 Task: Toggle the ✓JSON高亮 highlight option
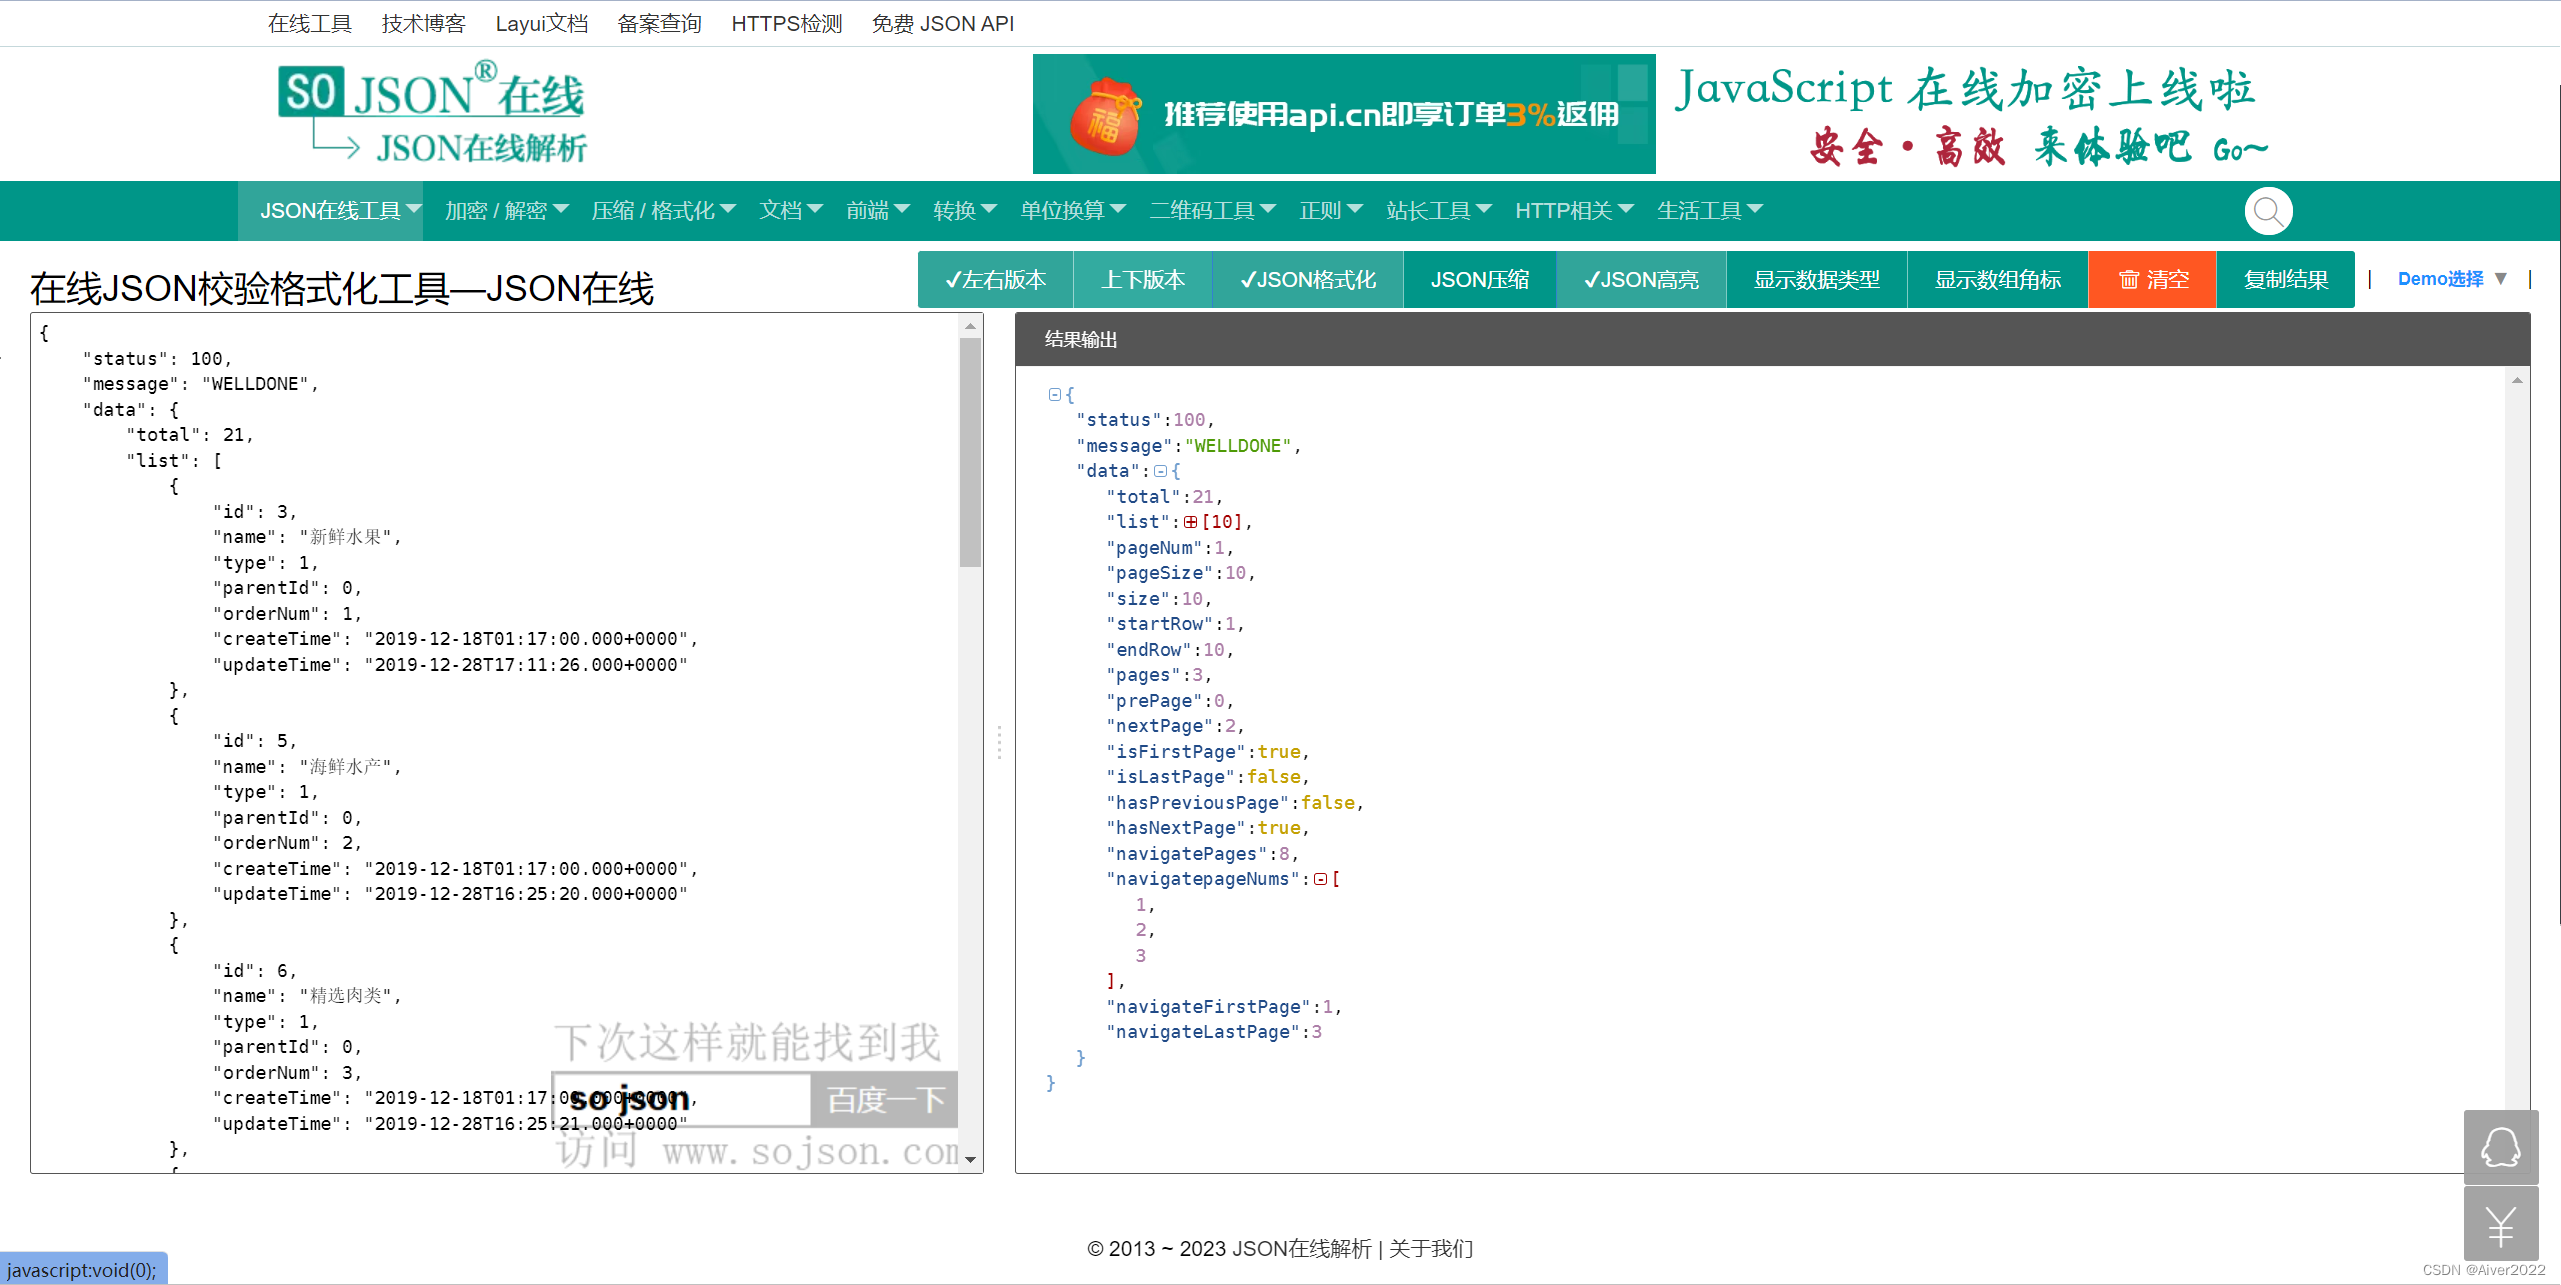pyautogui.click(x=1640, y=280)
